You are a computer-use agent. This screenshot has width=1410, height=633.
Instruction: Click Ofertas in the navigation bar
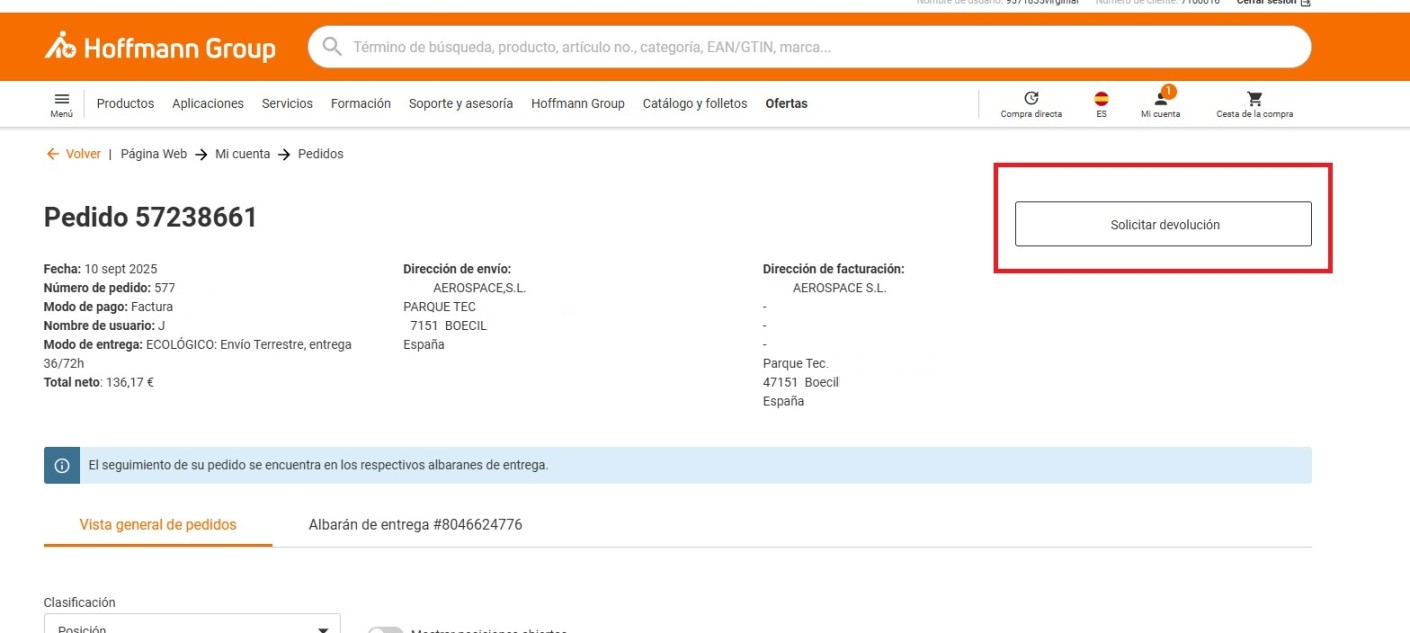(x=786, y=103)
